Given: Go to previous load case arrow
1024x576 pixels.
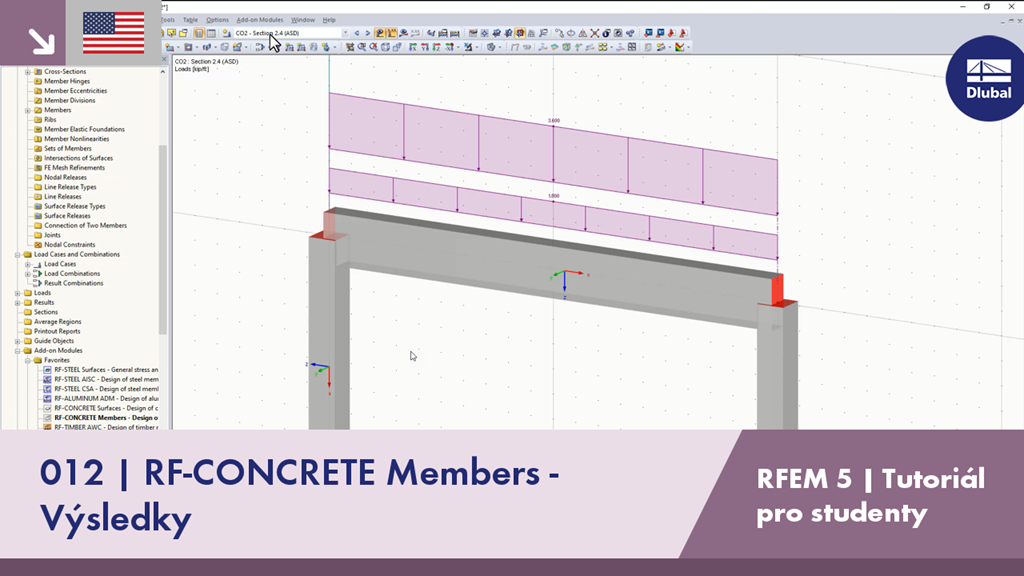Looking at the screenshot, I should [x=356, y=33].
